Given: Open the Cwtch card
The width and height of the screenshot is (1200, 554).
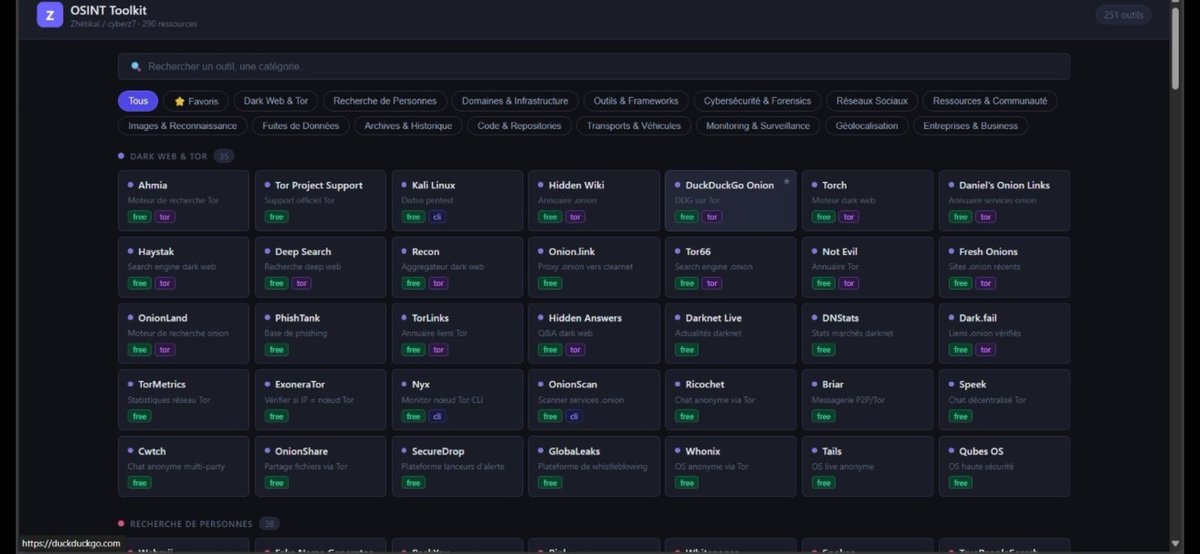Looking at the screenshot, I should [x=183, y=466].
